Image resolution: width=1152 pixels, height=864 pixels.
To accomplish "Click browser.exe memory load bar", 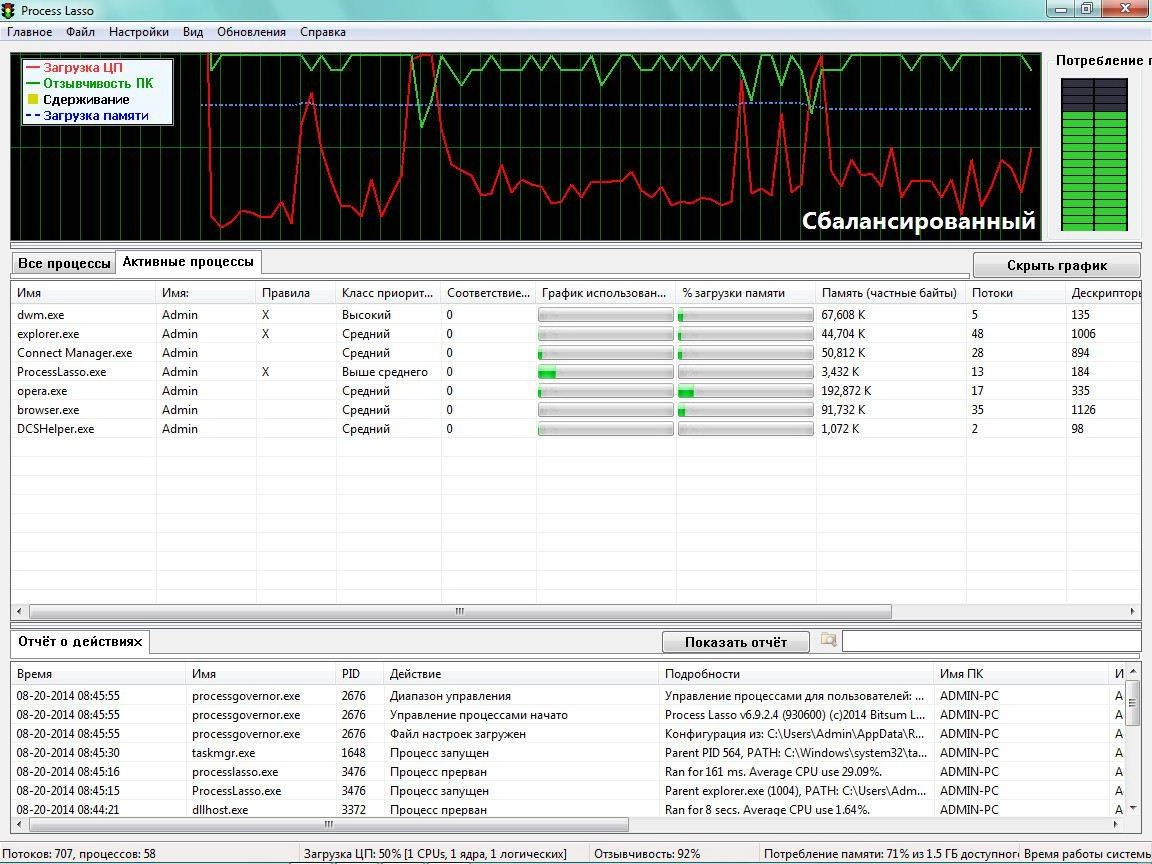I will pyautogui.click(x=746, y=410).
